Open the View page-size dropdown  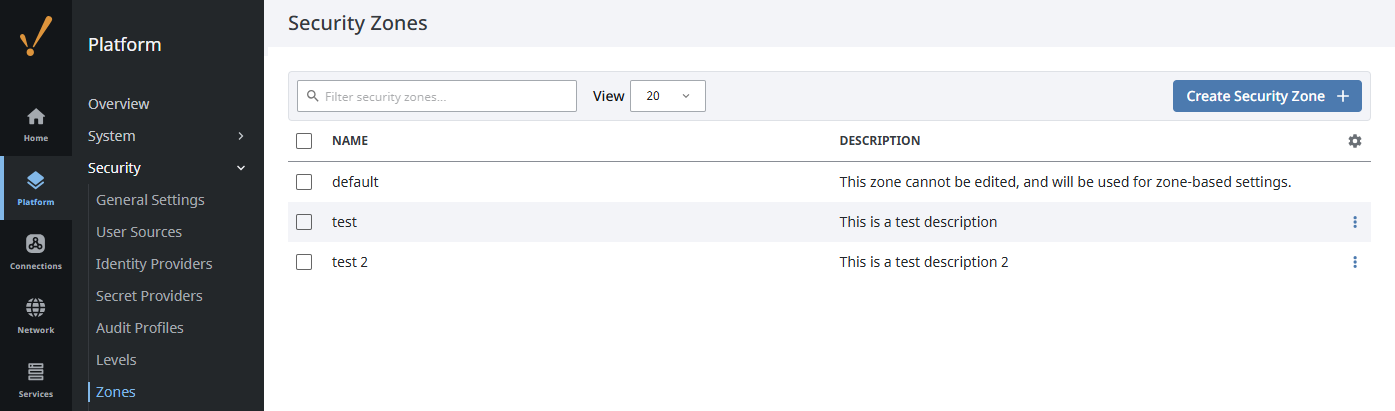pyautogui.click(x=667, y=96)
